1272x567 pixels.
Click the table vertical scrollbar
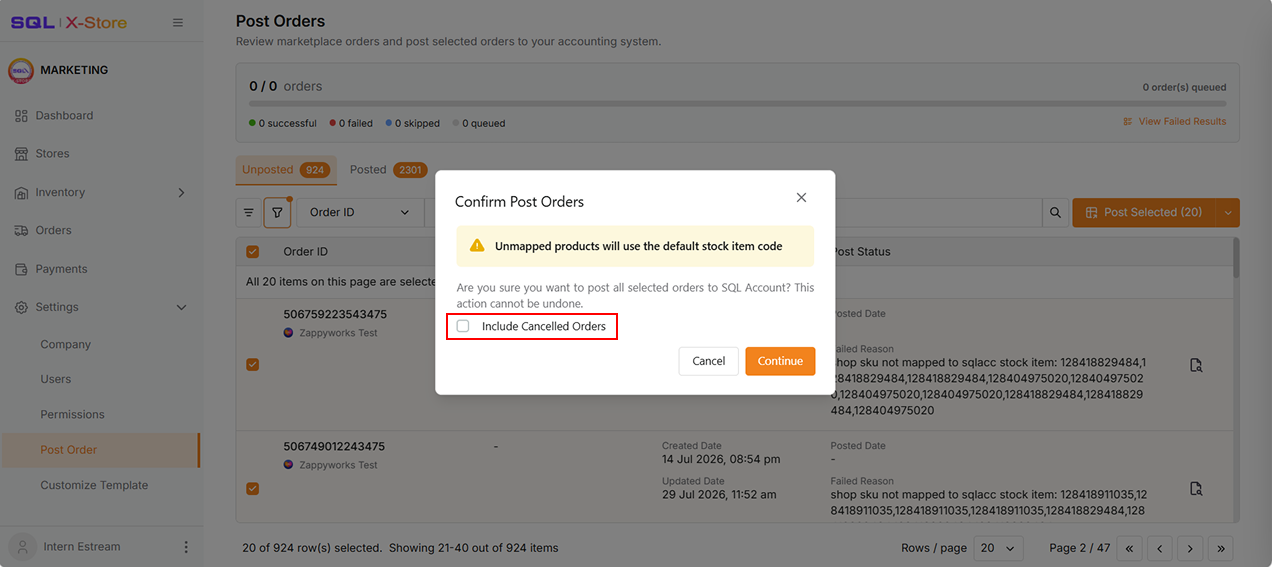click(x=1236, y=258)
